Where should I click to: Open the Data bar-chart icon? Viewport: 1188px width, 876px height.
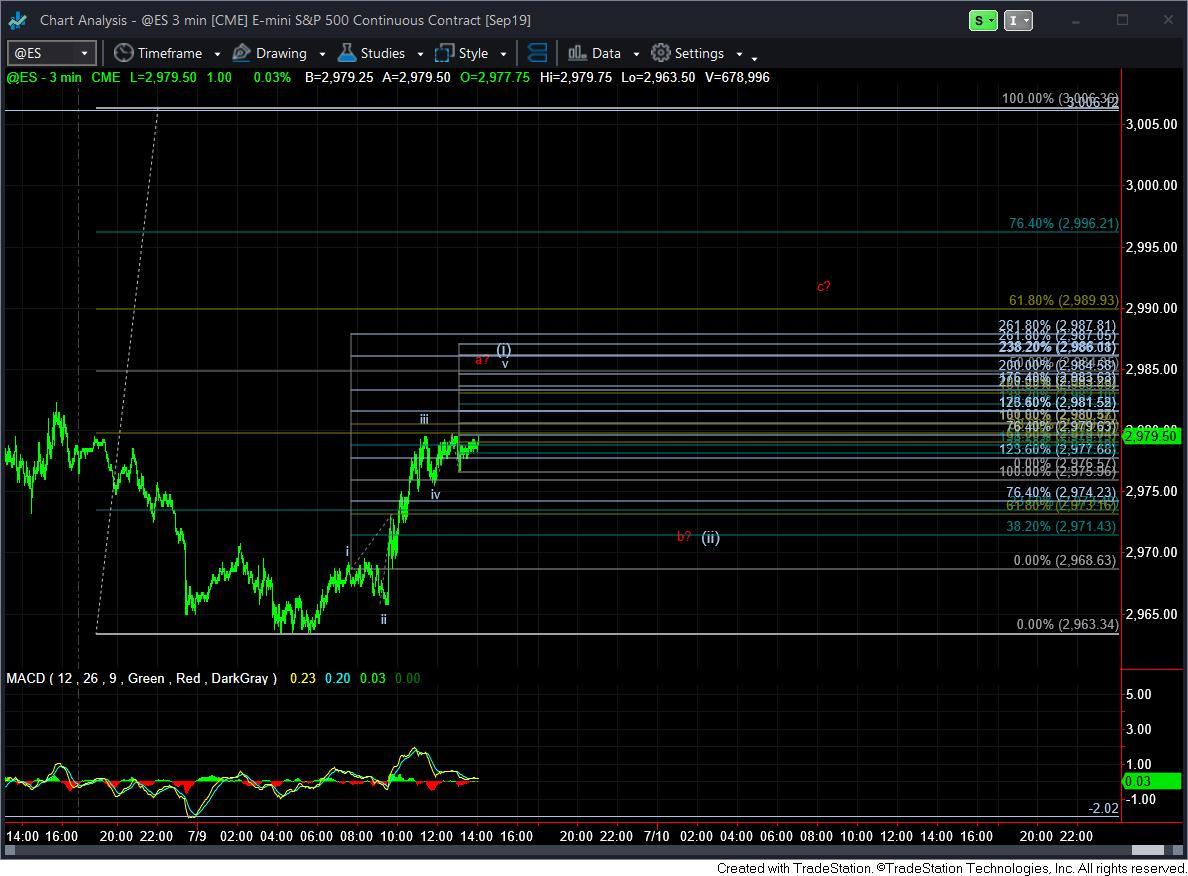coord(577,53)
